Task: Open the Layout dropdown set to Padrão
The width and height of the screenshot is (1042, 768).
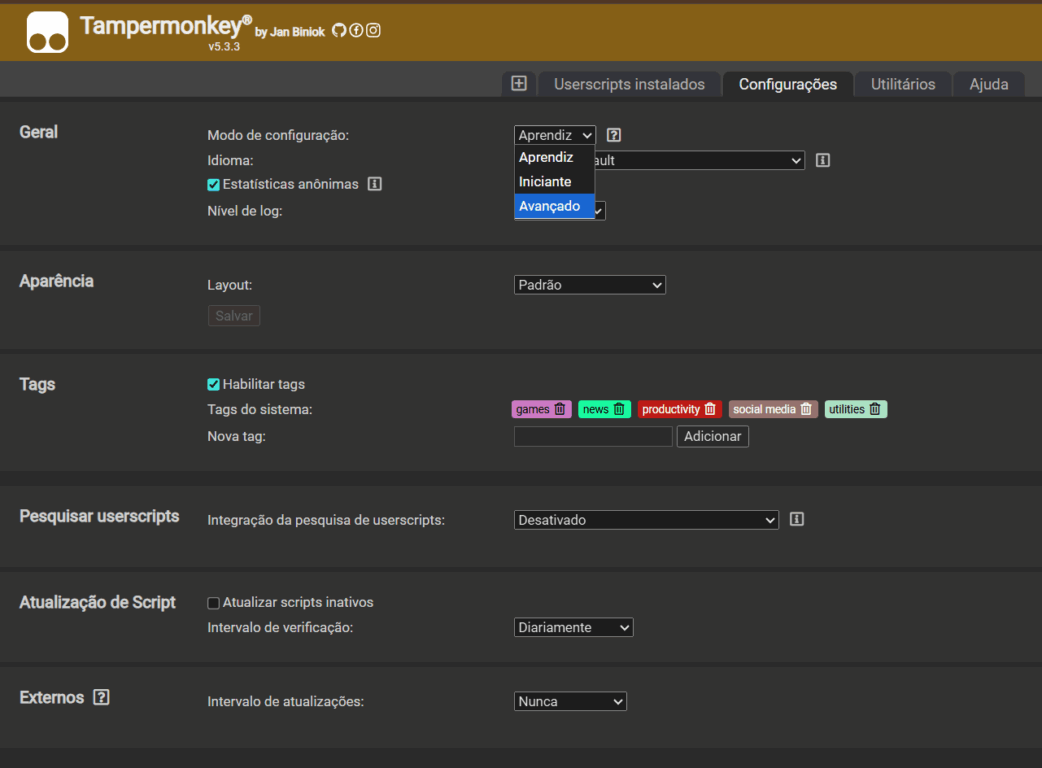Action: coord(589,285)
